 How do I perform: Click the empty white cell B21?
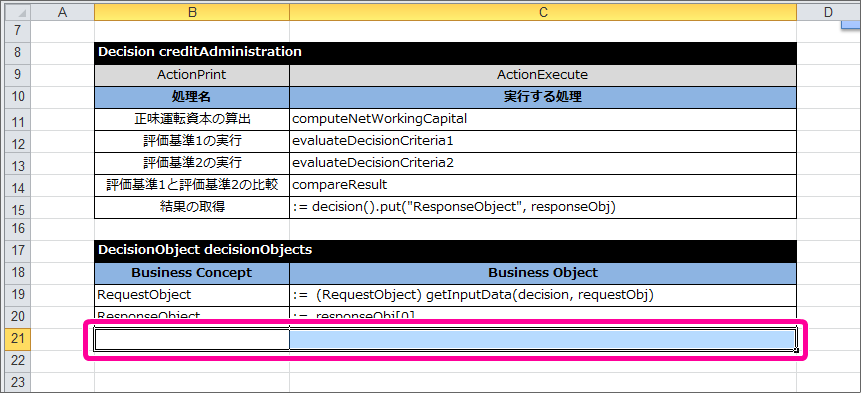pyautogui.click(x=192, y=339)
